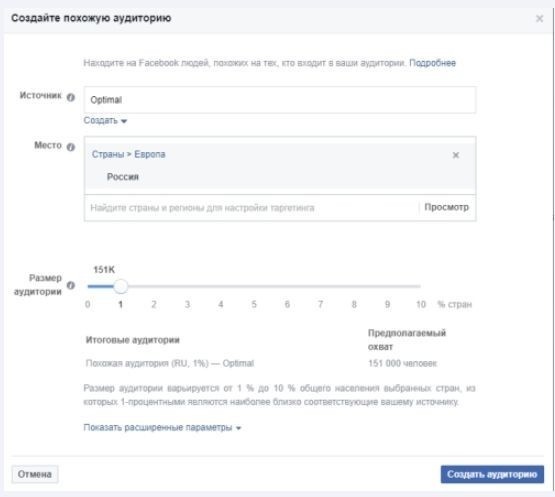Image resolution: width=555 pixels, height=497 pixels.
Task: Expand Показать расширенные параметры
Action: tap(162, 428)
